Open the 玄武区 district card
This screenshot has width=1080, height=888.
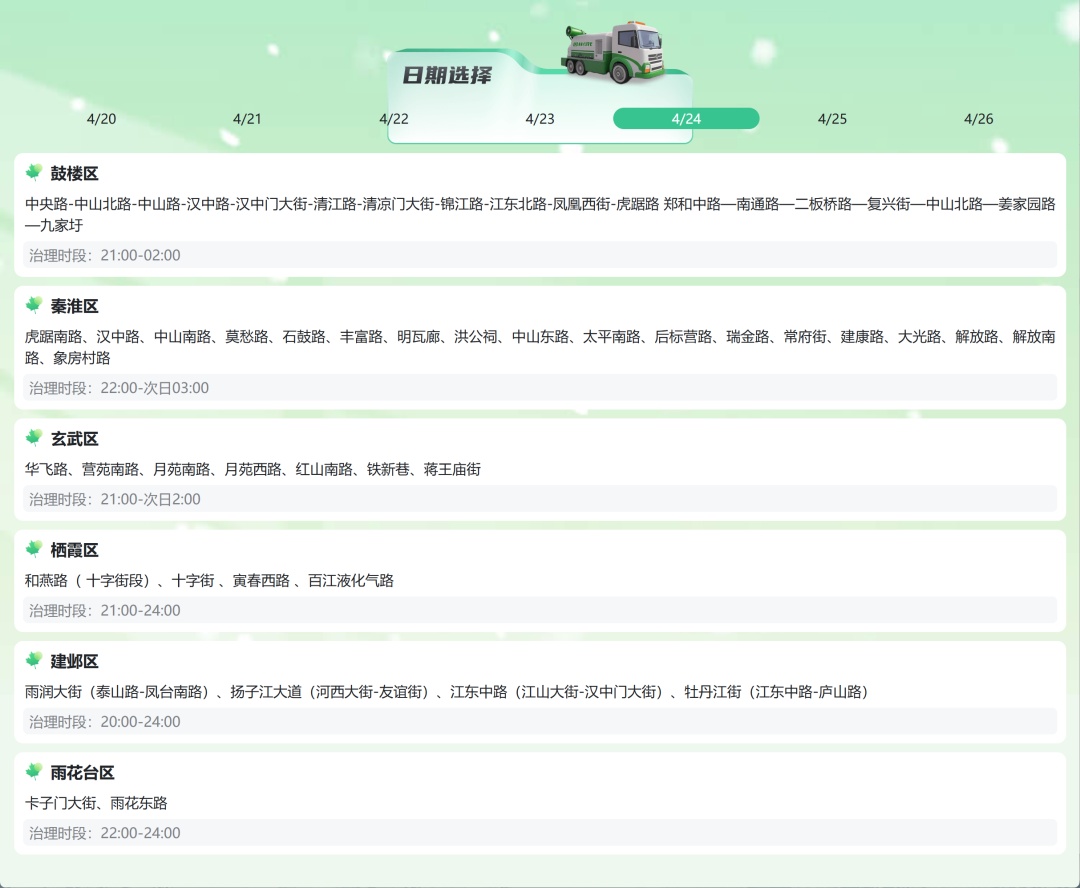point(540,468)
